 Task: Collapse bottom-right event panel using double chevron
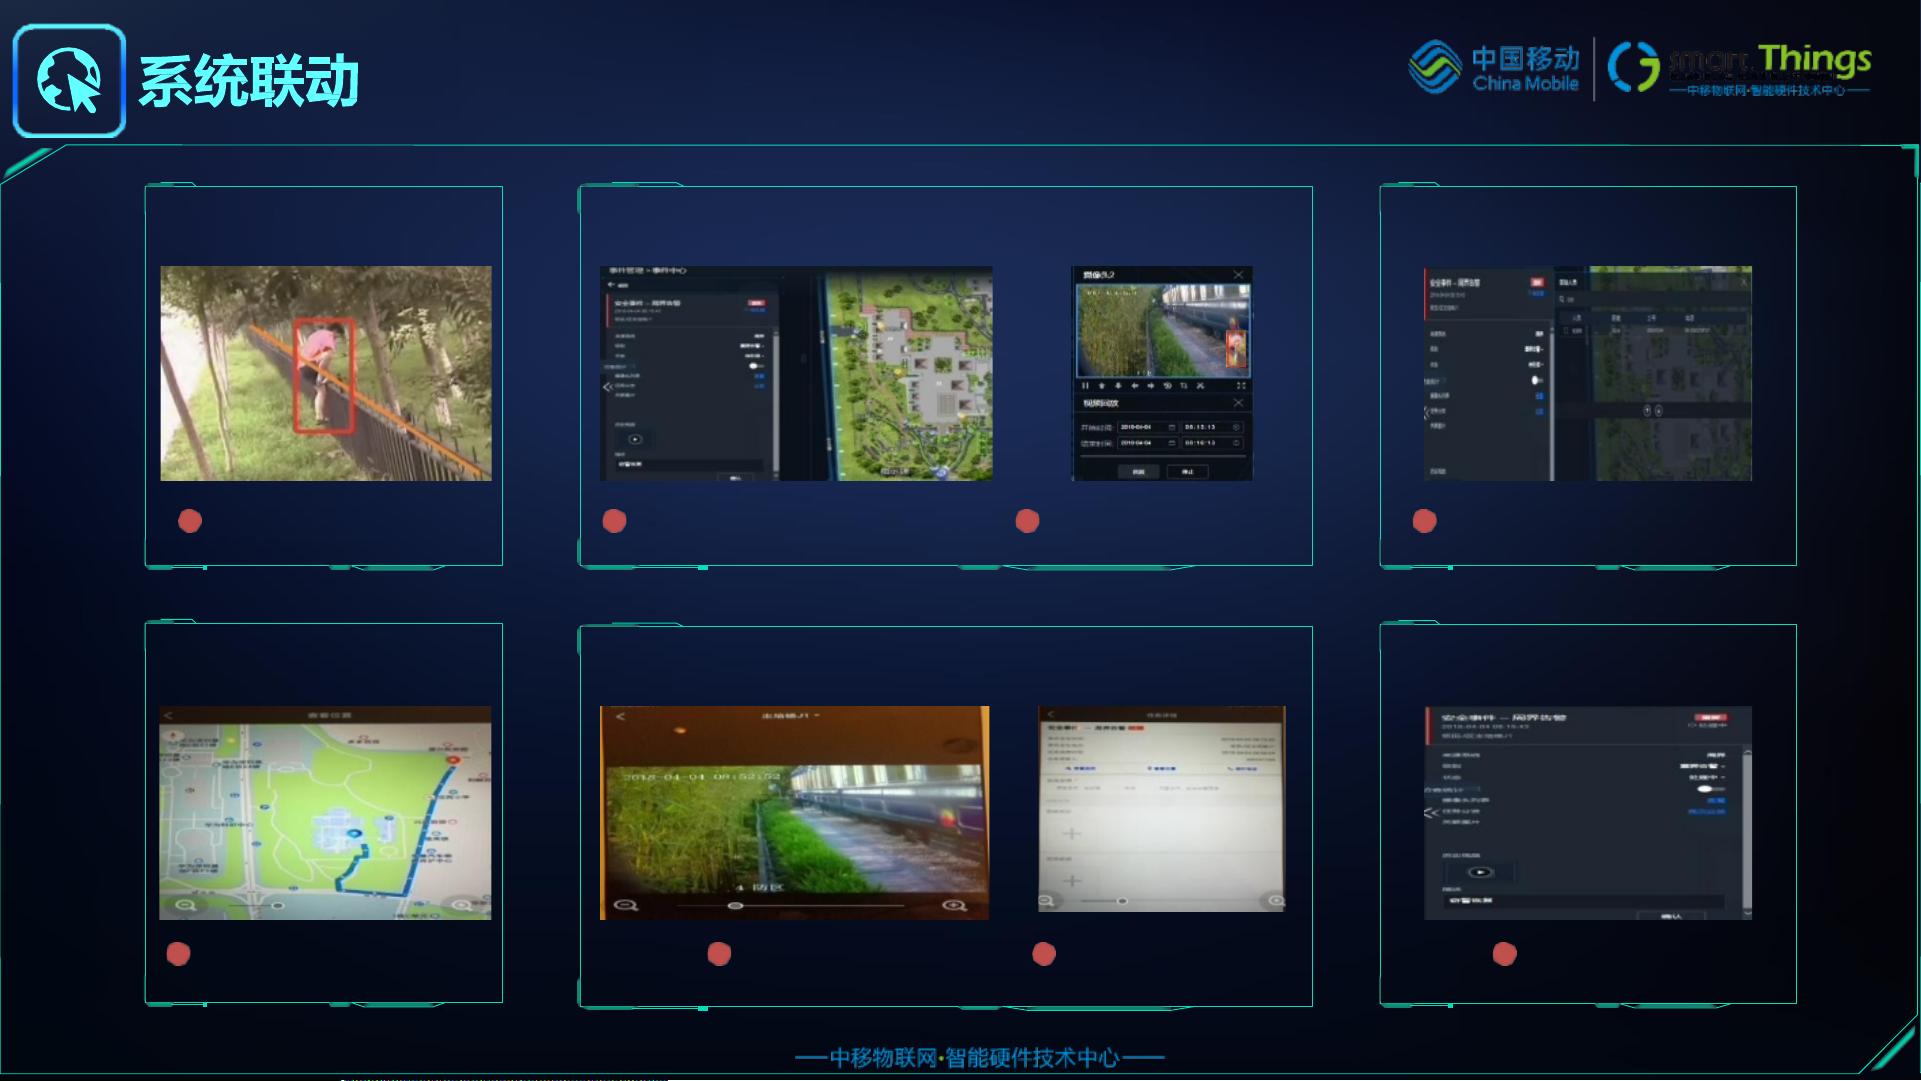1431,813
